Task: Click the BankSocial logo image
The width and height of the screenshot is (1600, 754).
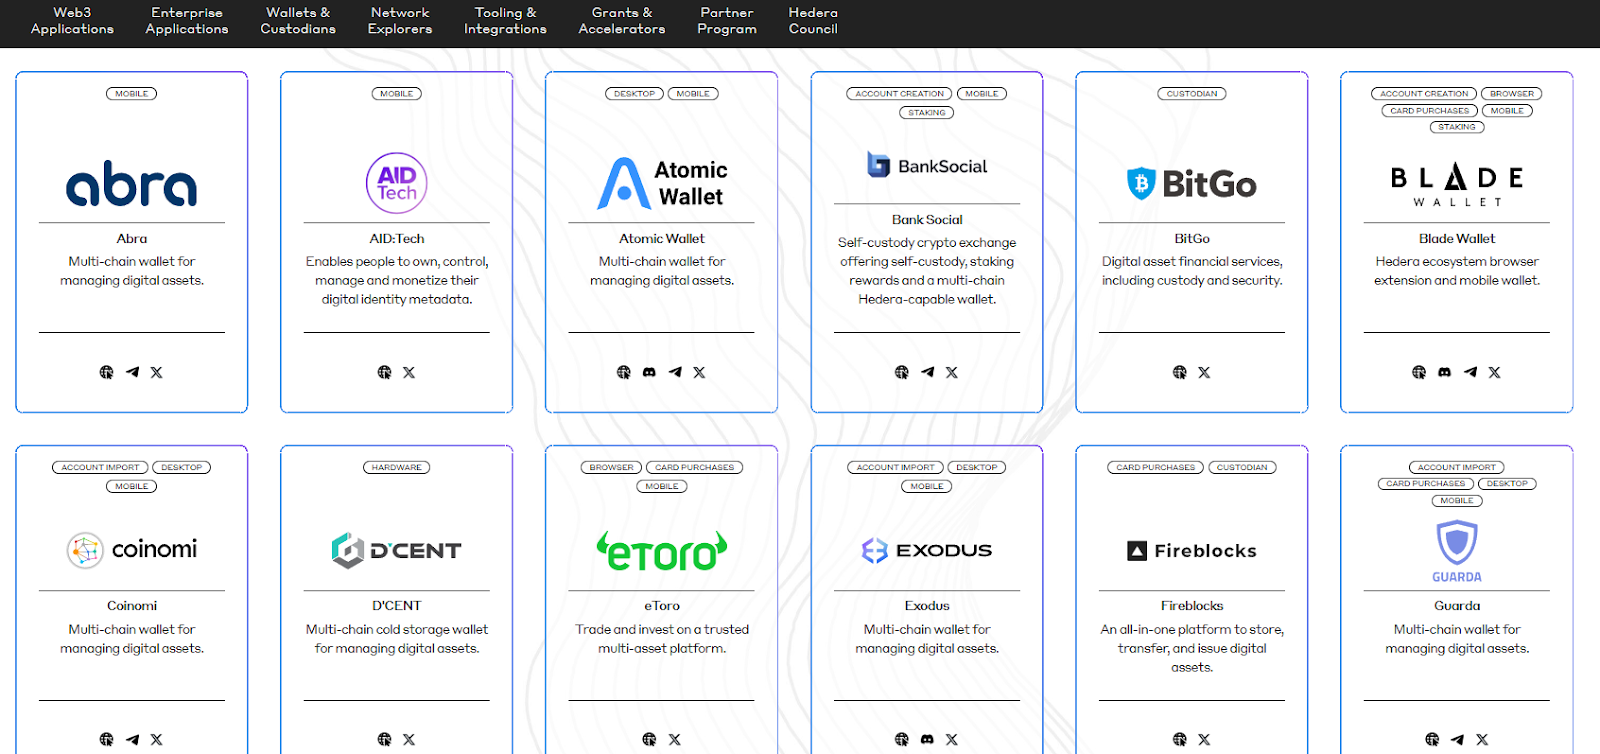Action: (x=927, y=166)
